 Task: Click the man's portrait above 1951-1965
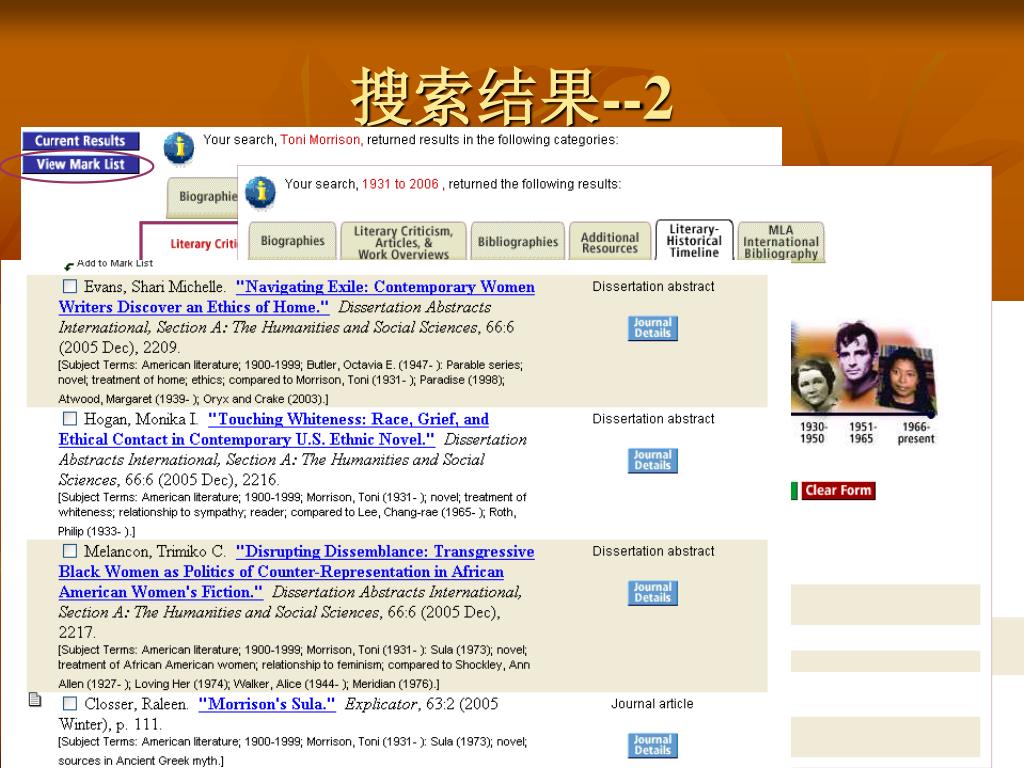tap(857, 360)
